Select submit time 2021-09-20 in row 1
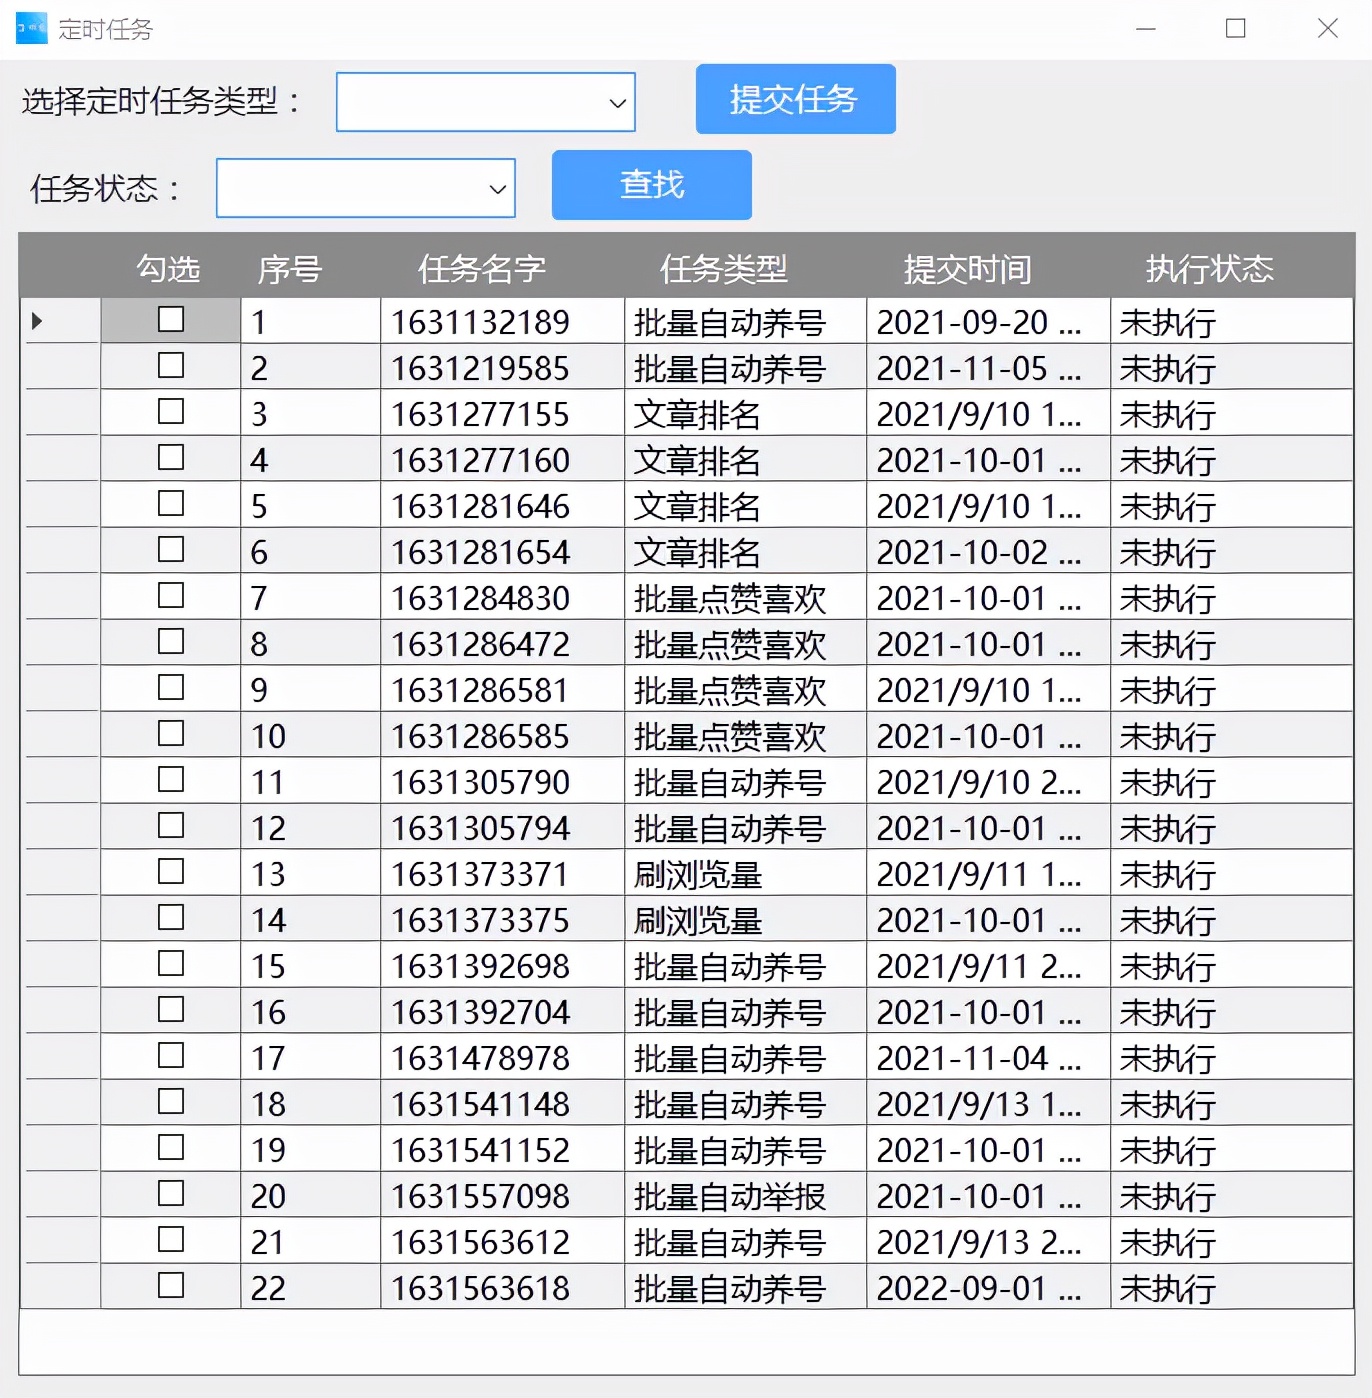This screenshot has width=1372, height=1398. point(988,322)
